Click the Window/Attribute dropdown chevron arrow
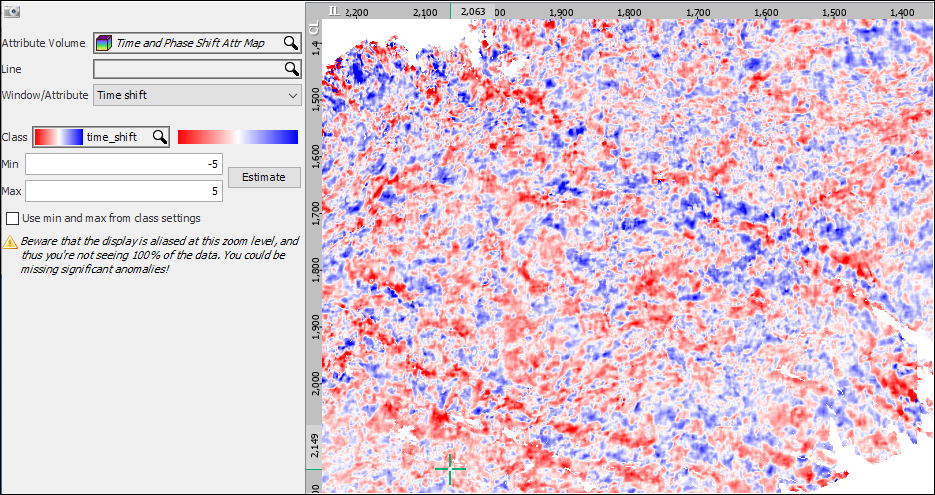The height and width of the screenshot is (495, 935). point(292,95)
